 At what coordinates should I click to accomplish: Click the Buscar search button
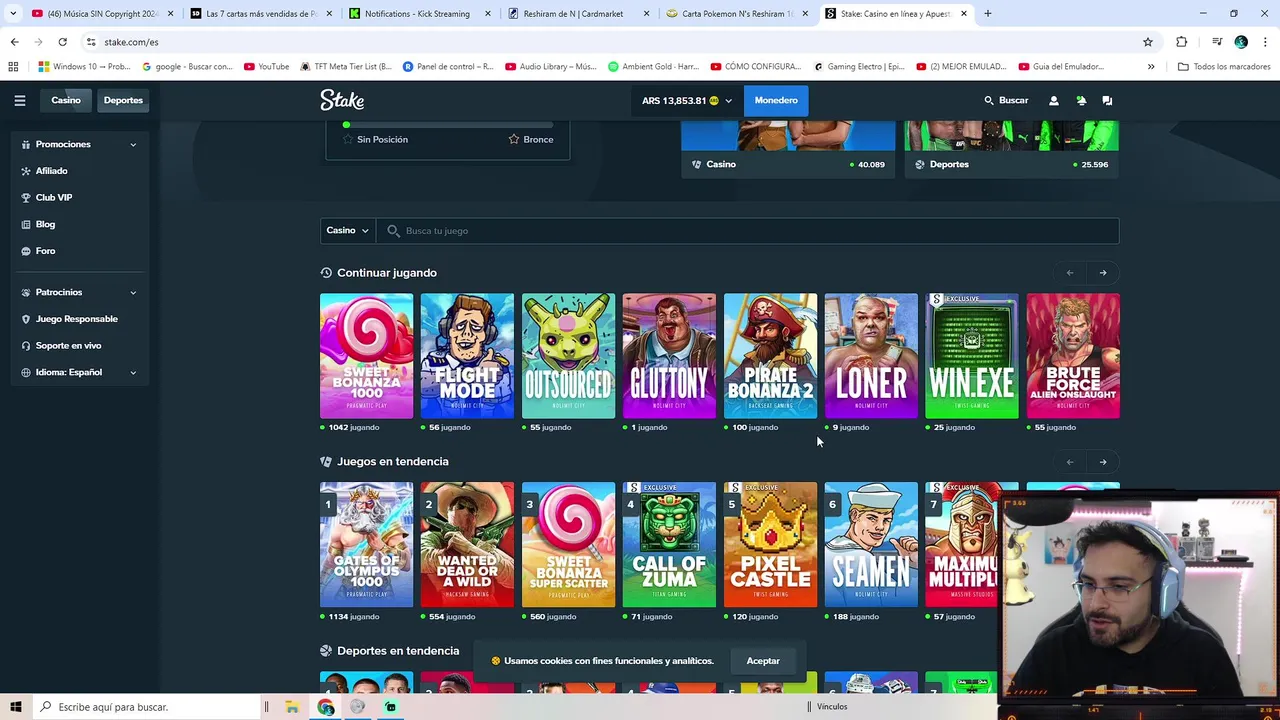pos(1005,100)
